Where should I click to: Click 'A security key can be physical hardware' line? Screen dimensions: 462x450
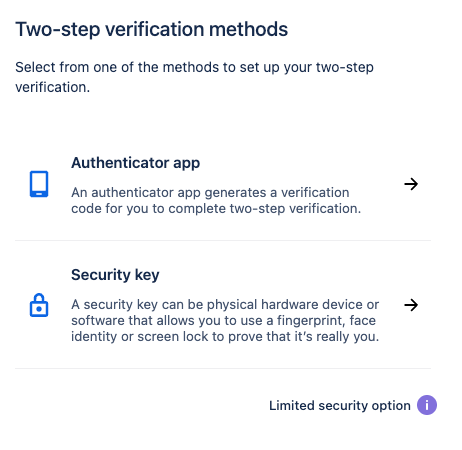pos(225,305)
